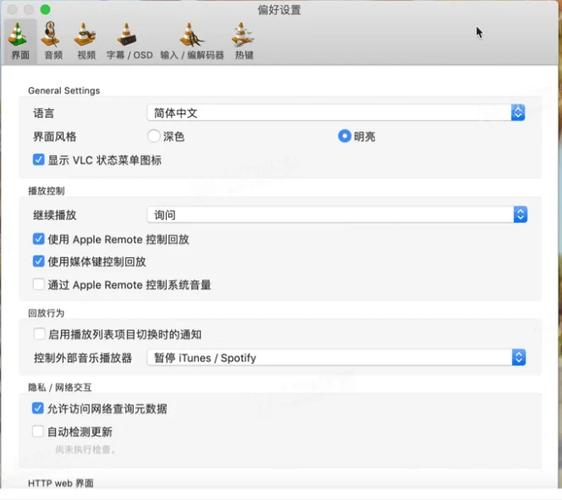Enable 自动检测更新 checkbox

click(38, 431)
